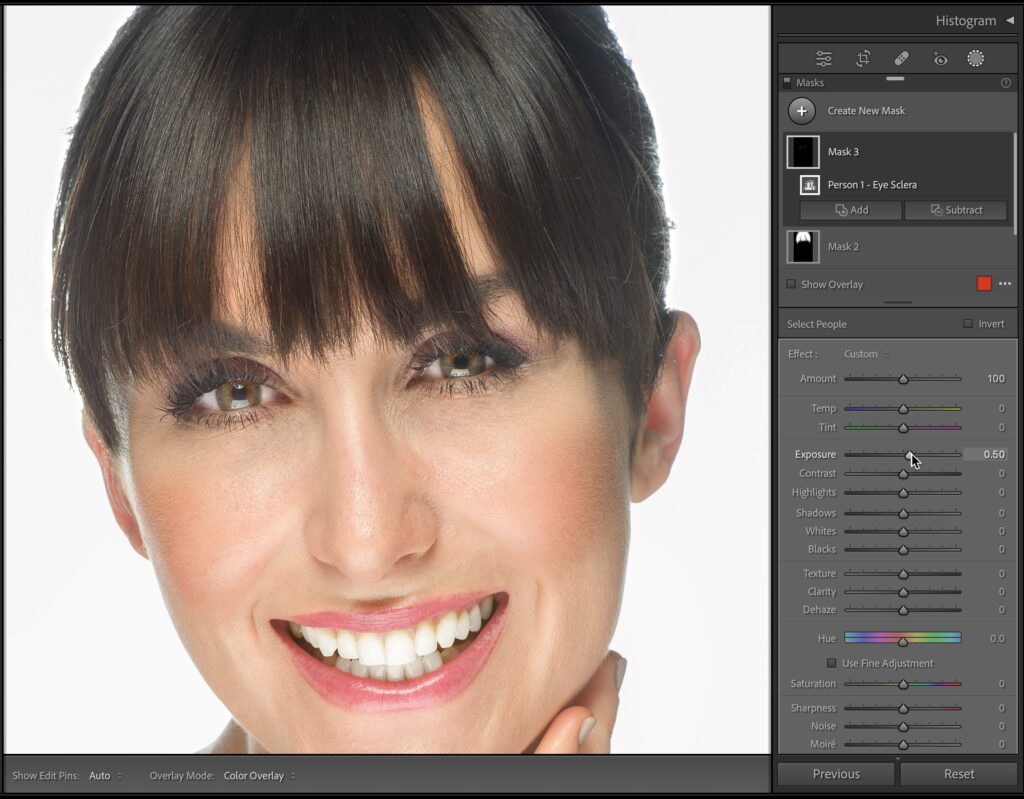Collapse the Histogram panel arrow

point(1009,20)
